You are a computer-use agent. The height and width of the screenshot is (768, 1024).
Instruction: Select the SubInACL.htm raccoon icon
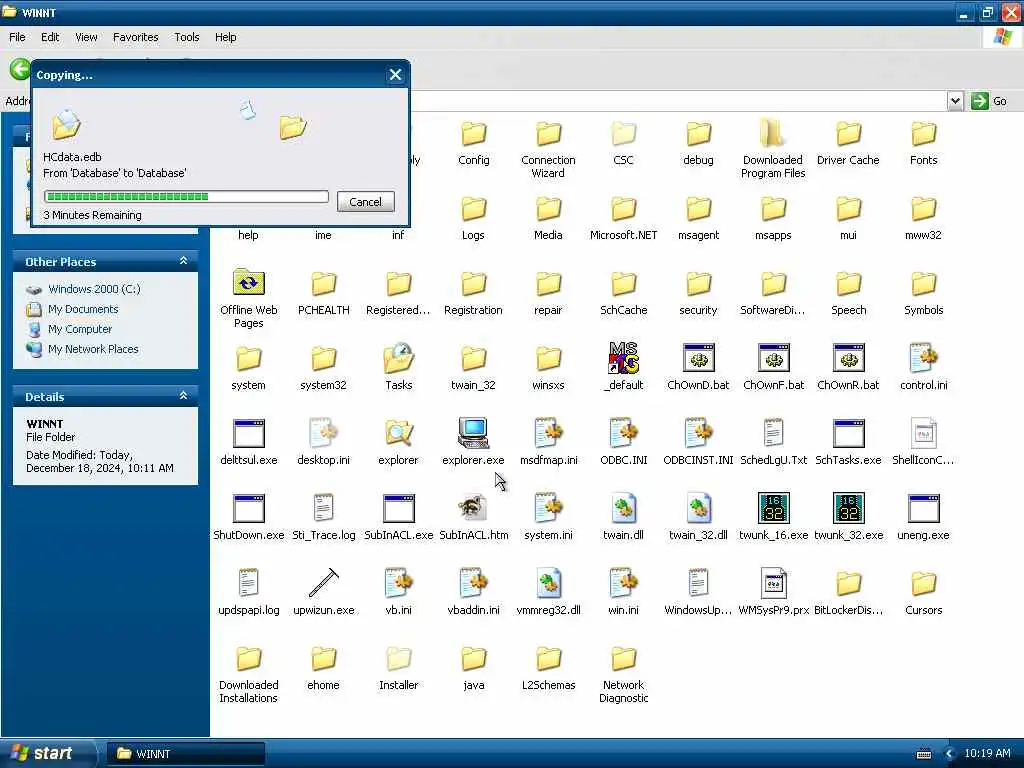click(x=473, y=508)
